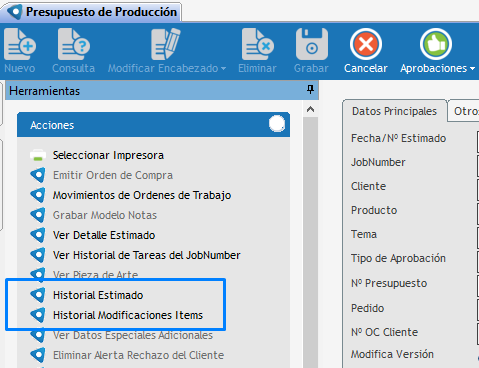Click the JobNumber field label
The height and width of the screenshot is (368, 479).
click(378, 162)
